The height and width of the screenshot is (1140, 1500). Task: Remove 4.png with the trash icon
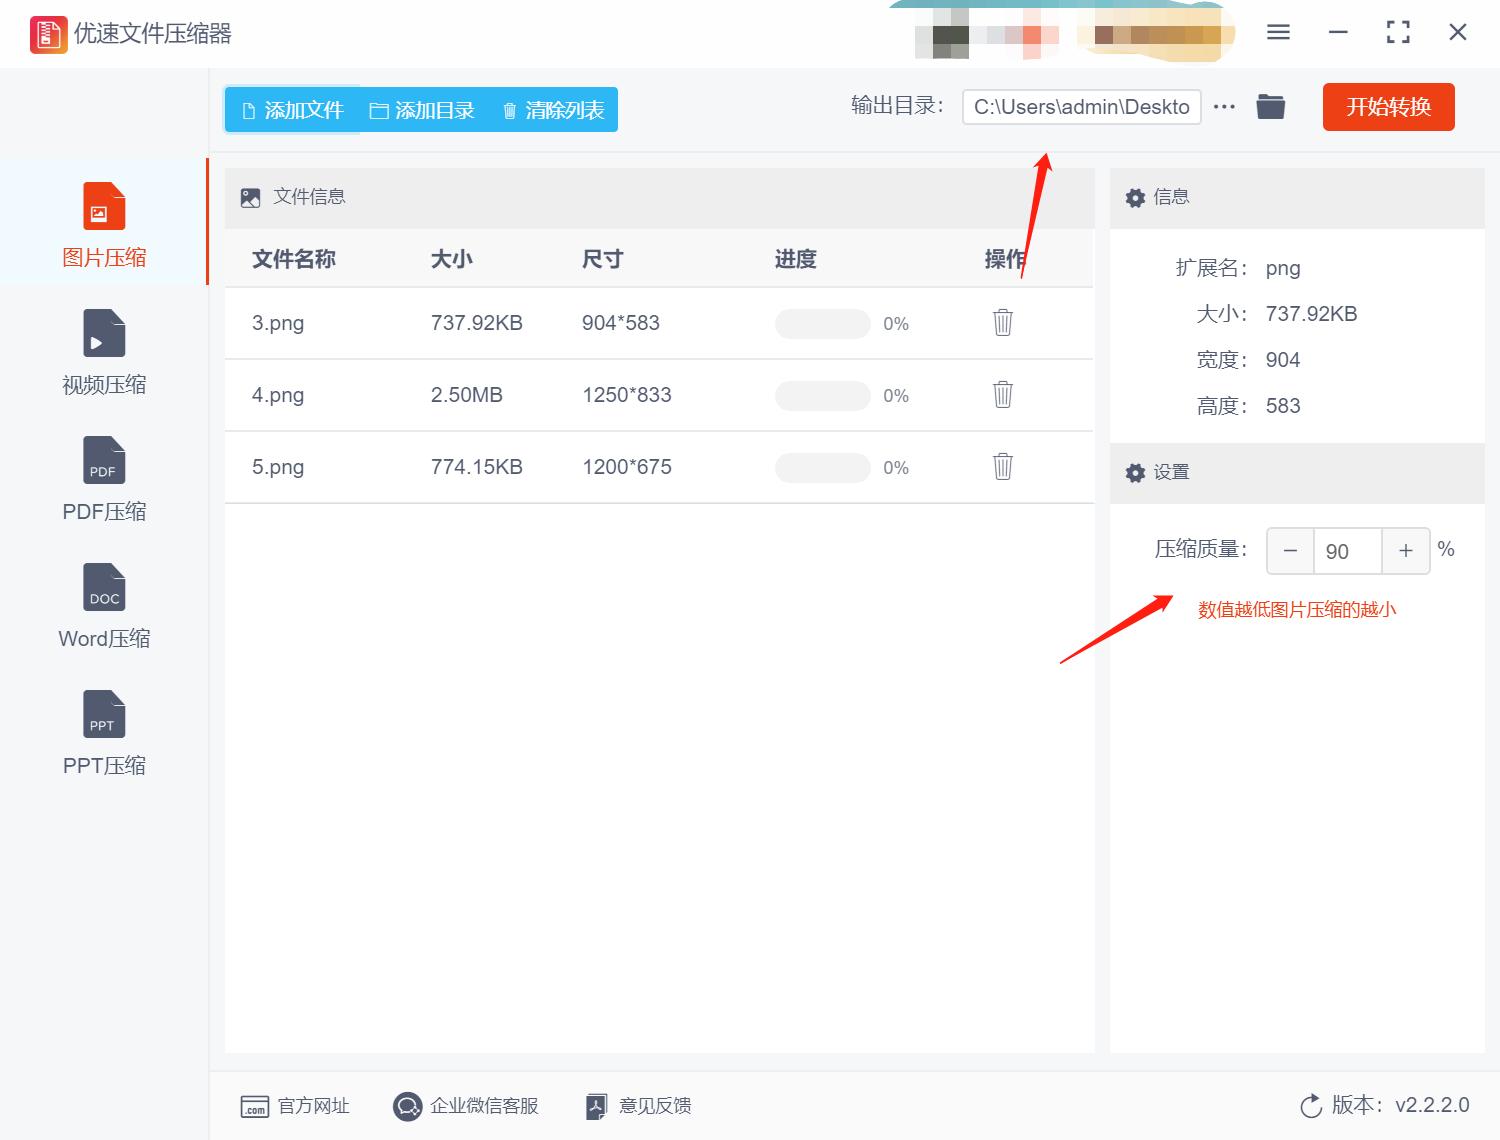1001,395
